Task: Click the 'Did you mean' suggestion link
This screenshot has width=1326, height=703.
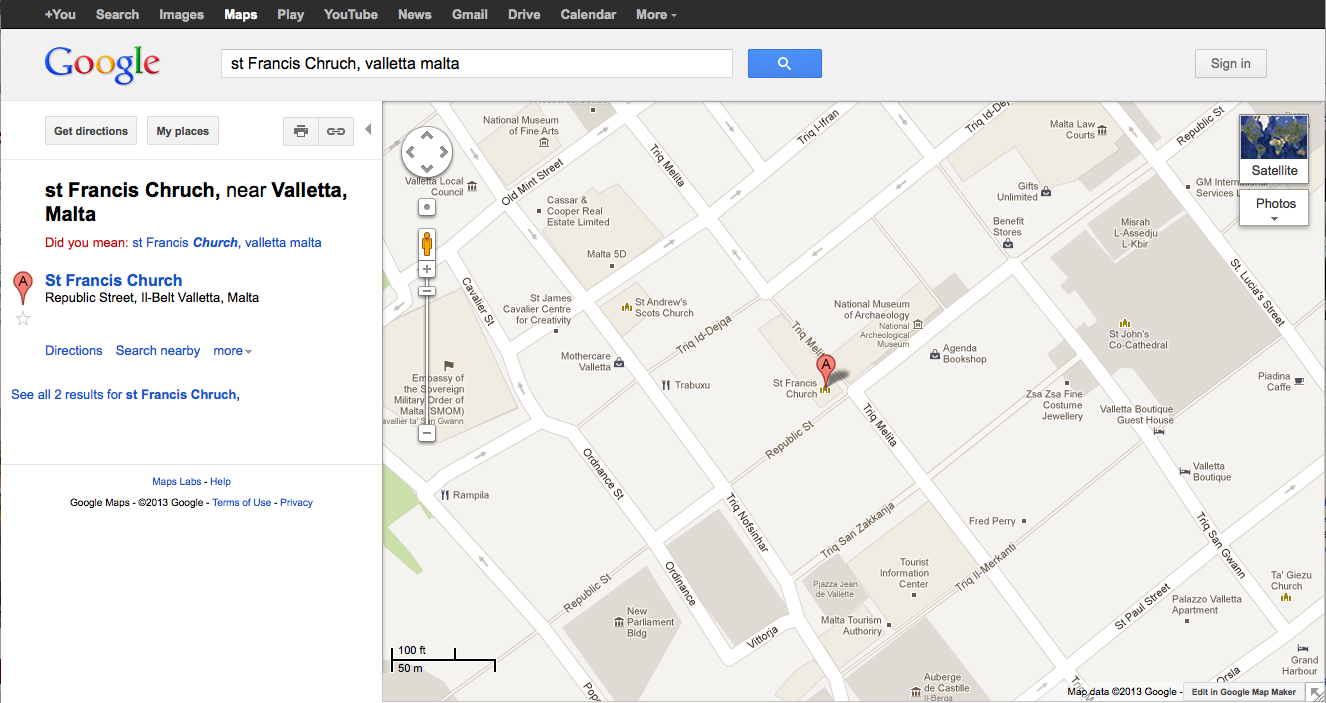Action: click(227, 243)
